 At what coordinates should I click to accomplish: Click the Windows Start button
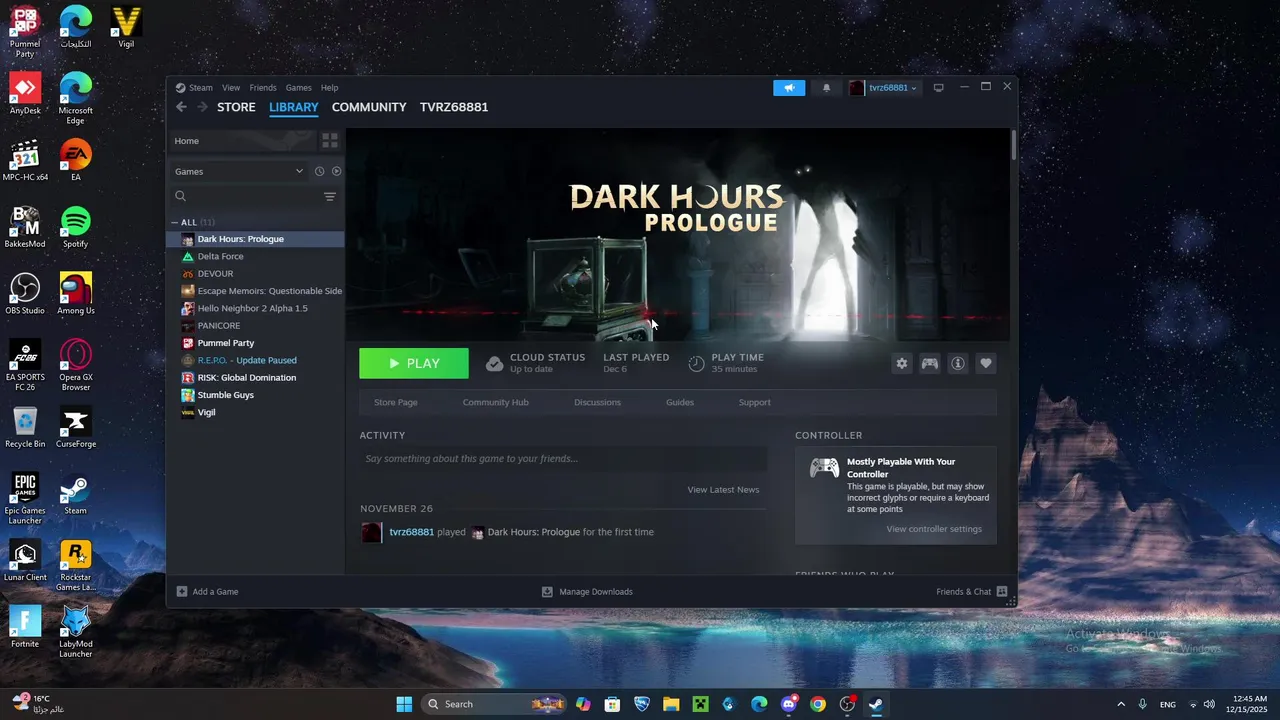pyautogui.click(x=404, y=704)
